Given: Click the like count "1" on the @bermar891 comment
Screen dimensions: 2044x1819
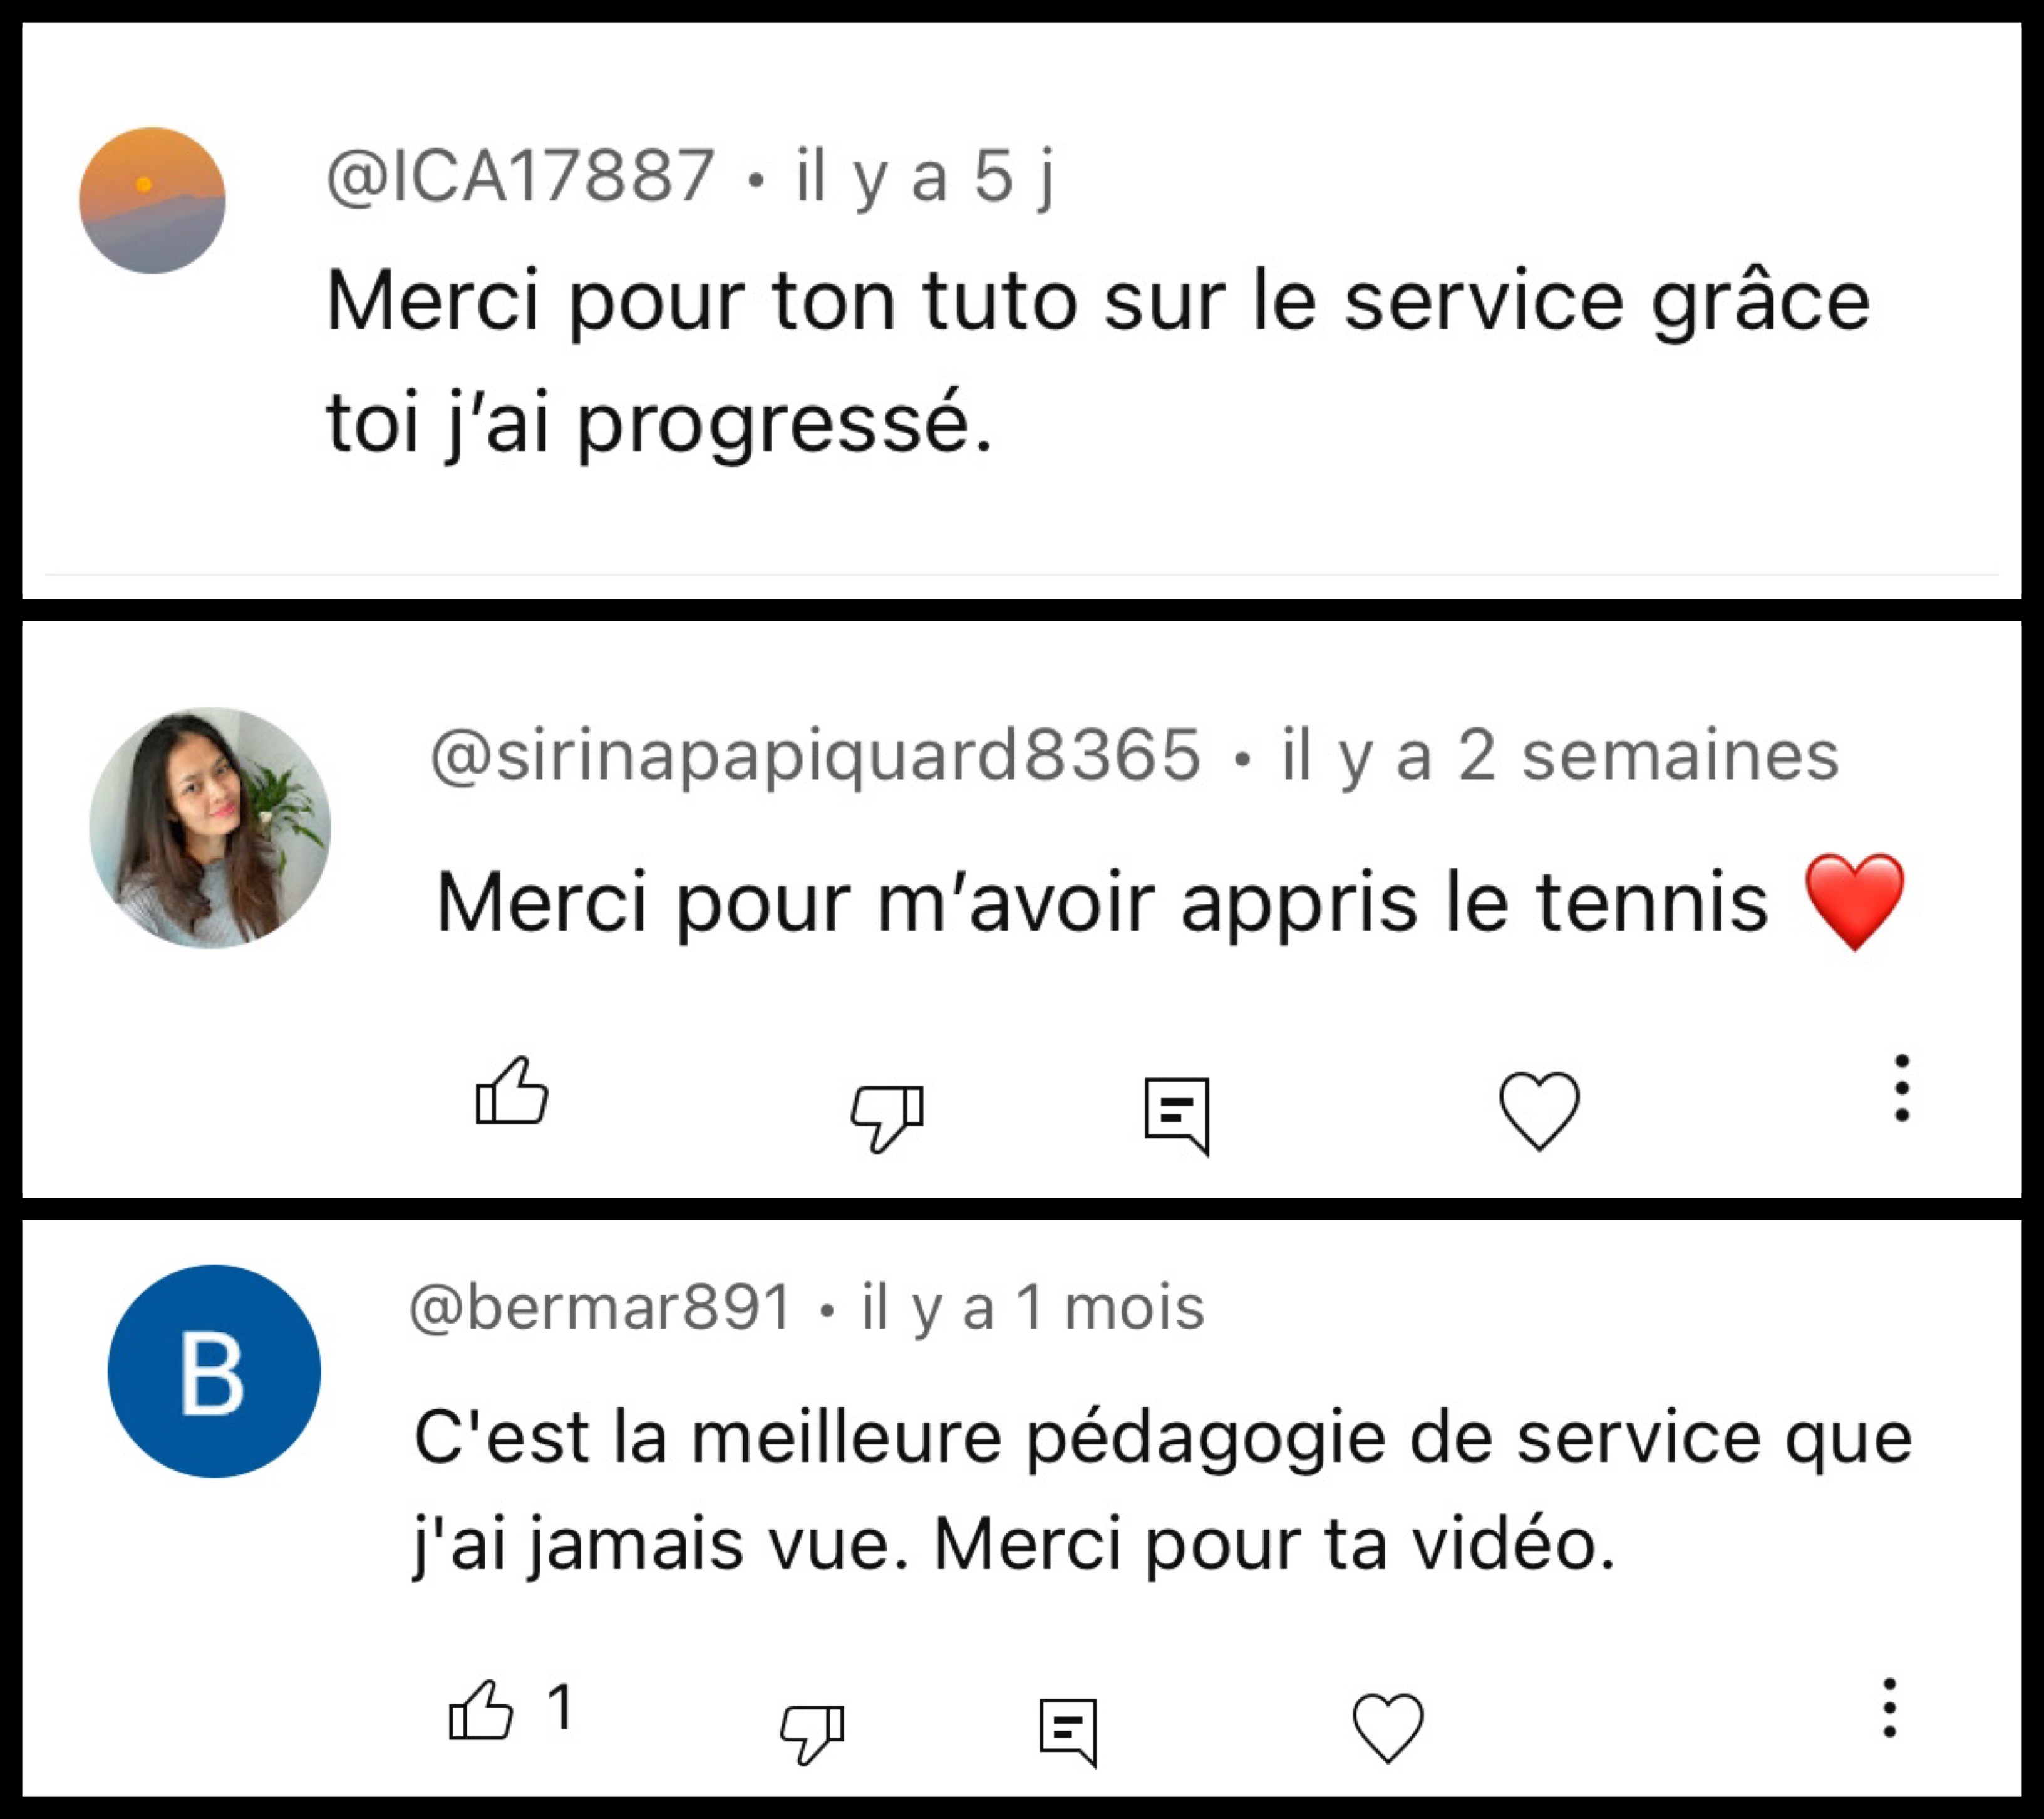Looking at the screenshot, I should click(x=560, y=1707).
